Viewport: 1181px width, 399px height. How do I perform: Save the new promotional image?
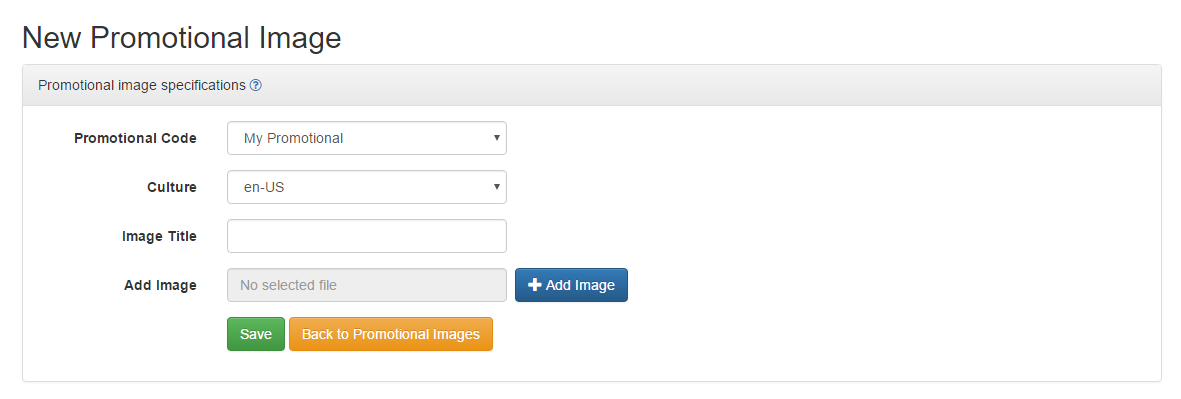point(256,334)
